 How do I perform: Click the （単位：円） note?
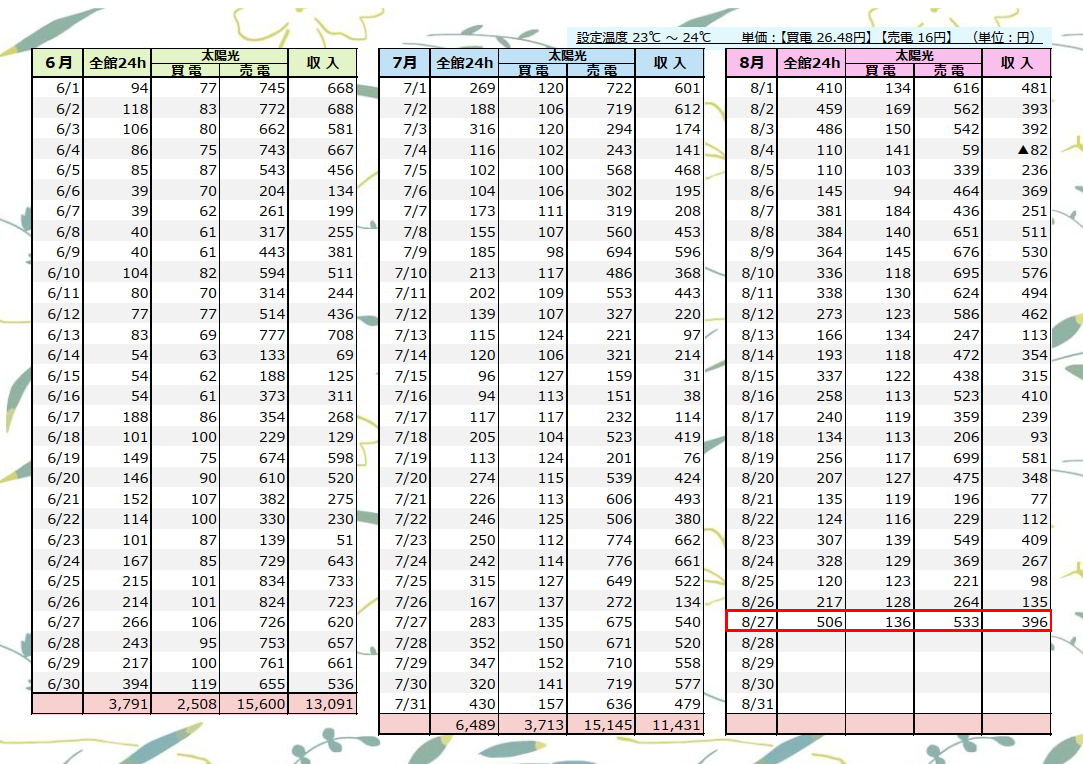point(1004,37)
